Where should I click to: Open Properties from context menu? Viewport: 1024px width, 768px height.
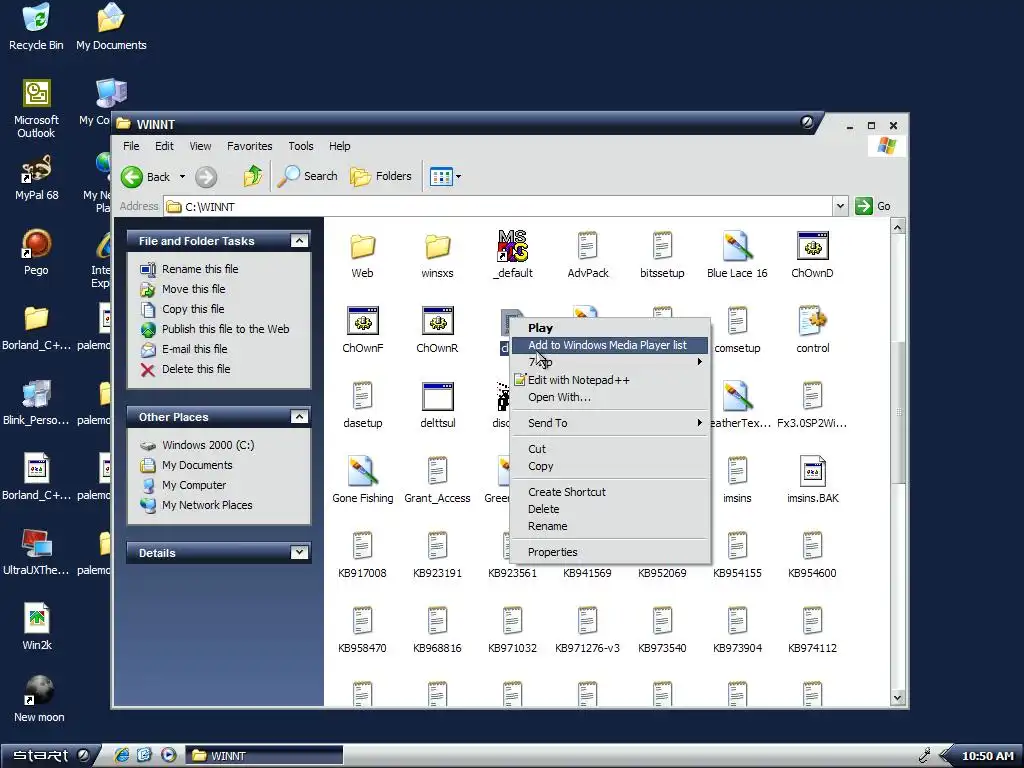(x=609, y=552)
